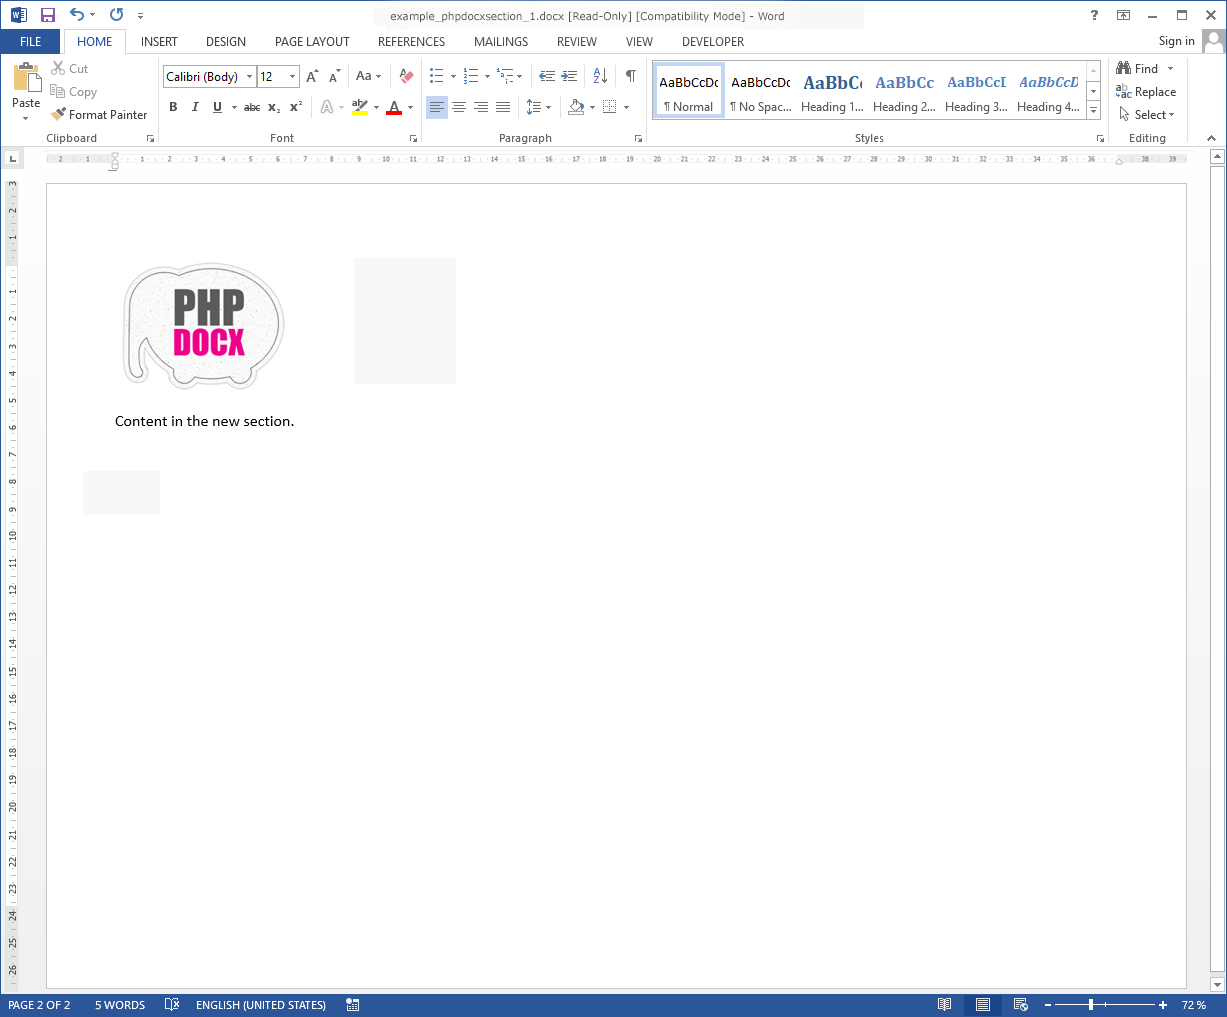Image resolution: width=1227 pixels, height=1017 pixels.
Task: Click the Ribbon Display Options icon
Action: [x=1124, y=15]
